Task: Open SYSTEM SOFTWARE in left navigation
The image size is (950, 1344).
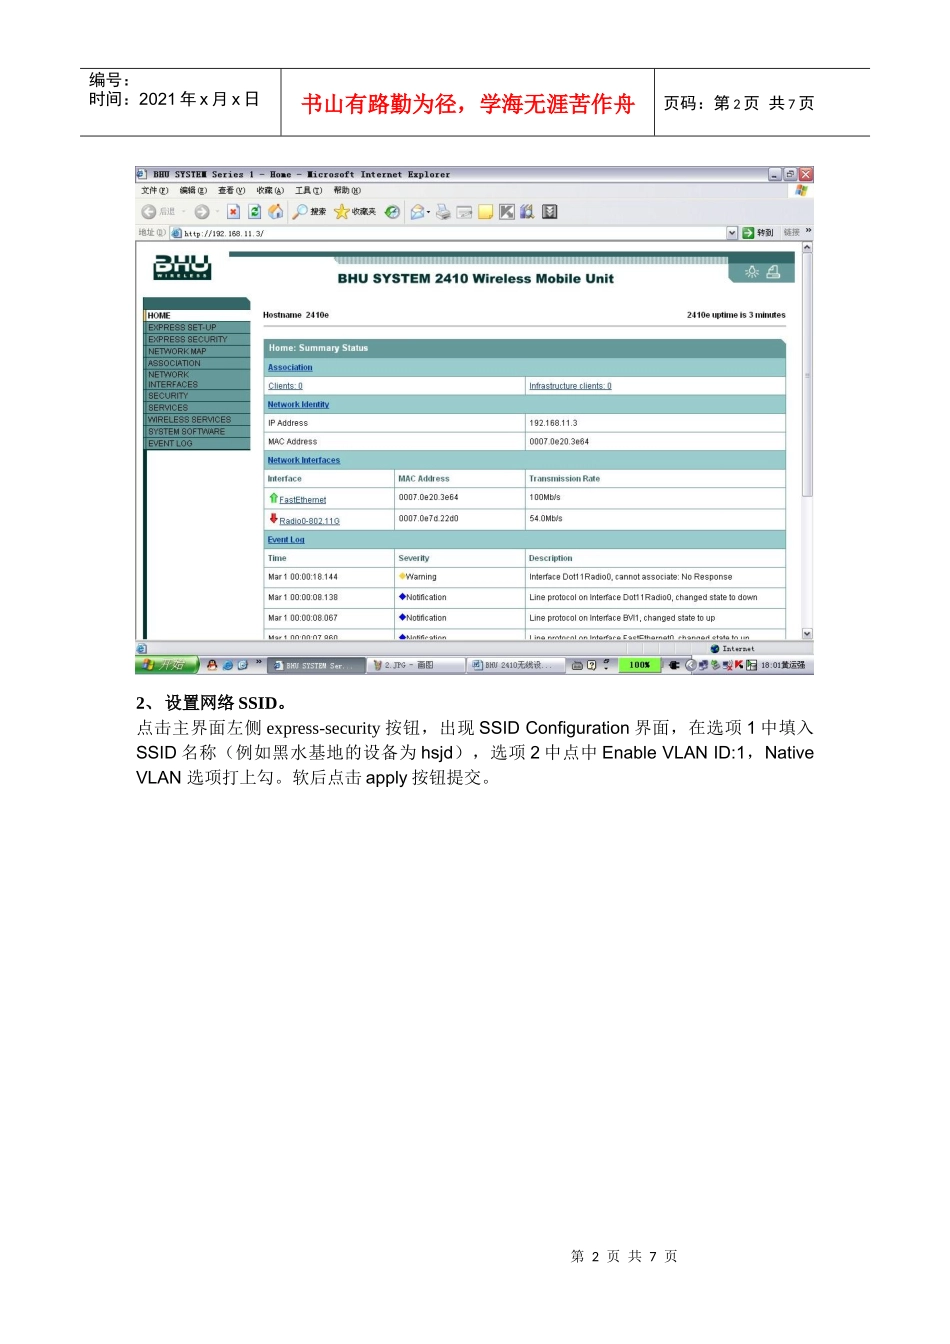Action: [198, 432]
